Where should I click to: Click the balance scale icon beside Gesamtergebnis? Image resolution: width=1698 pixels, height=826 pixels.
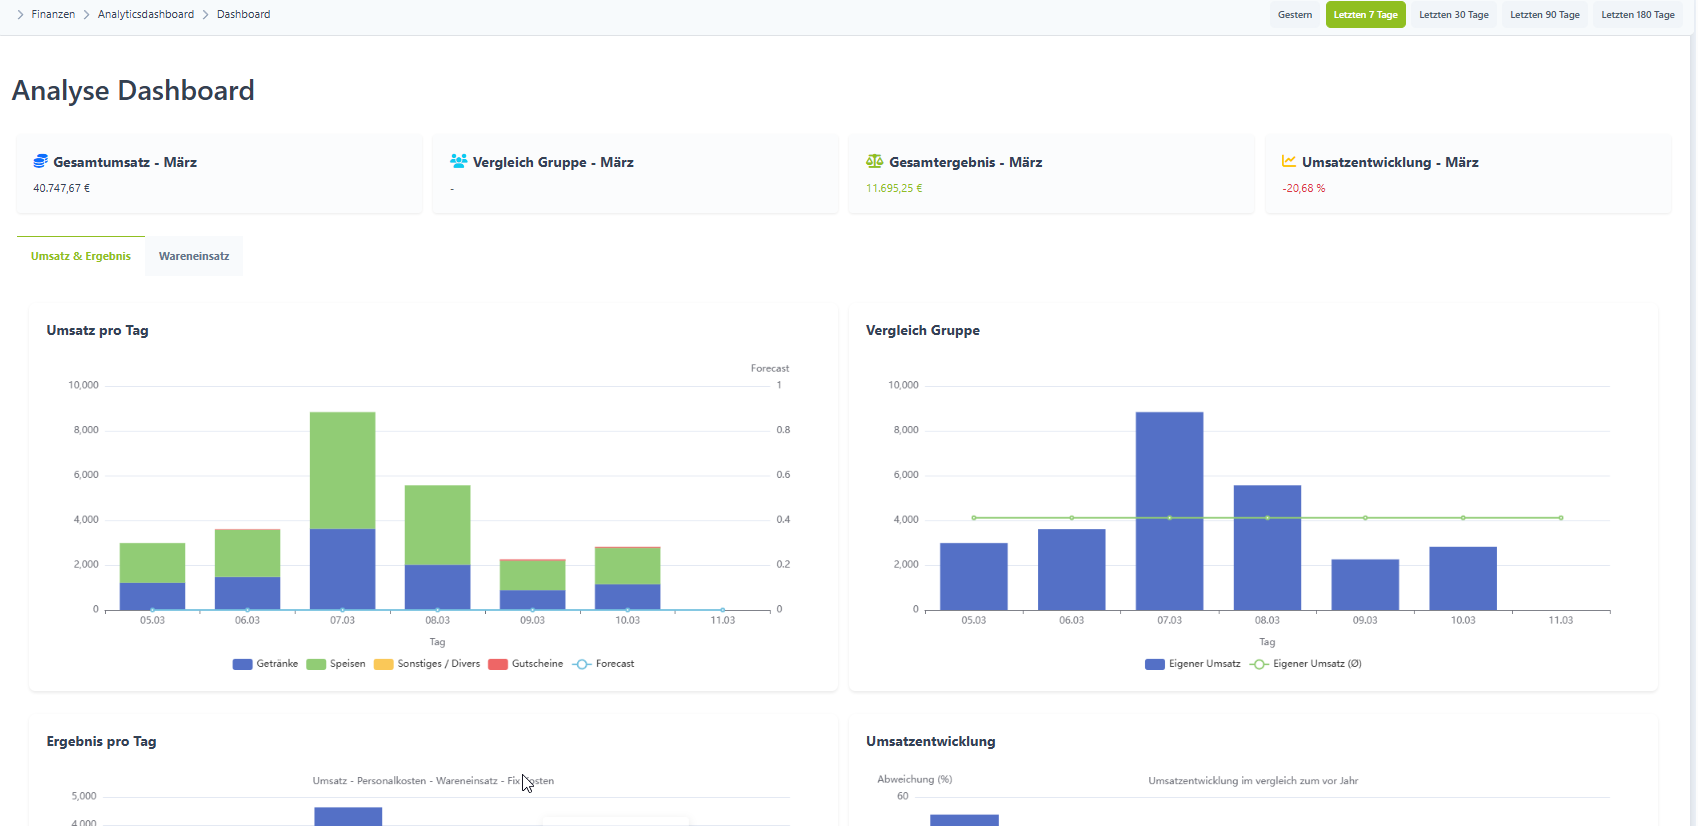click(875, 161)
